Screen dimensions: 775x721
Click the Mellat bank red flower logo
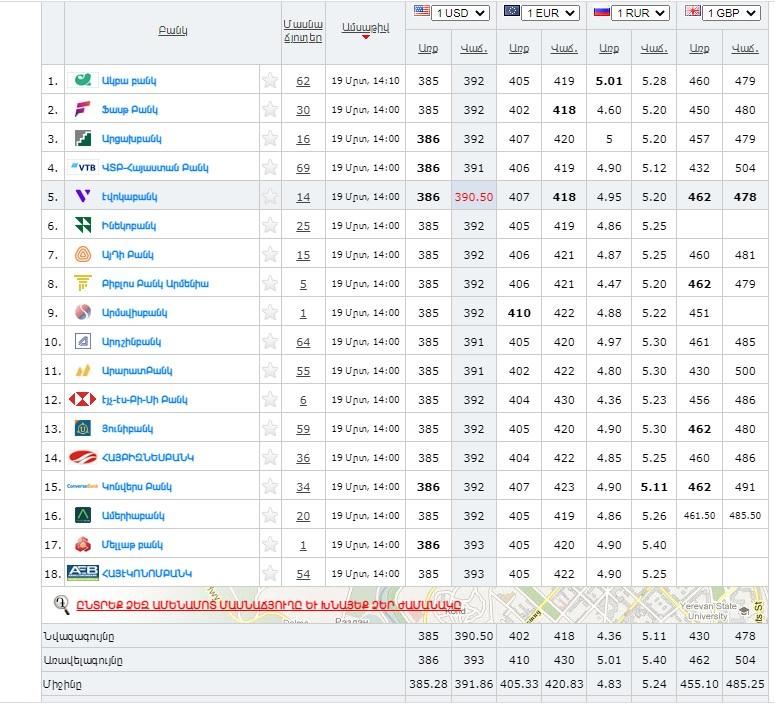pyautogui.click(x=83, y=545)
